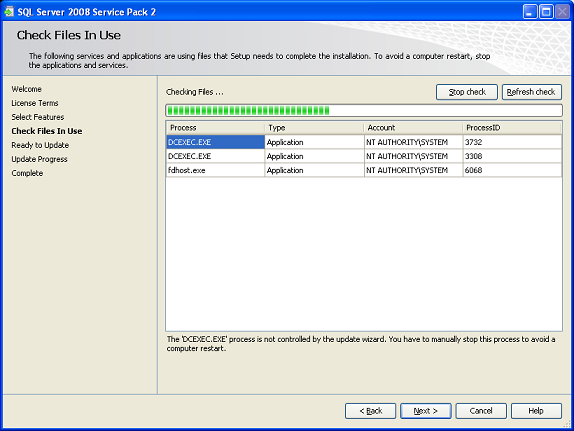Minimize the Service Pack 2 window
This screenshot has height=431, width=574.
click(x=529, y=12)
